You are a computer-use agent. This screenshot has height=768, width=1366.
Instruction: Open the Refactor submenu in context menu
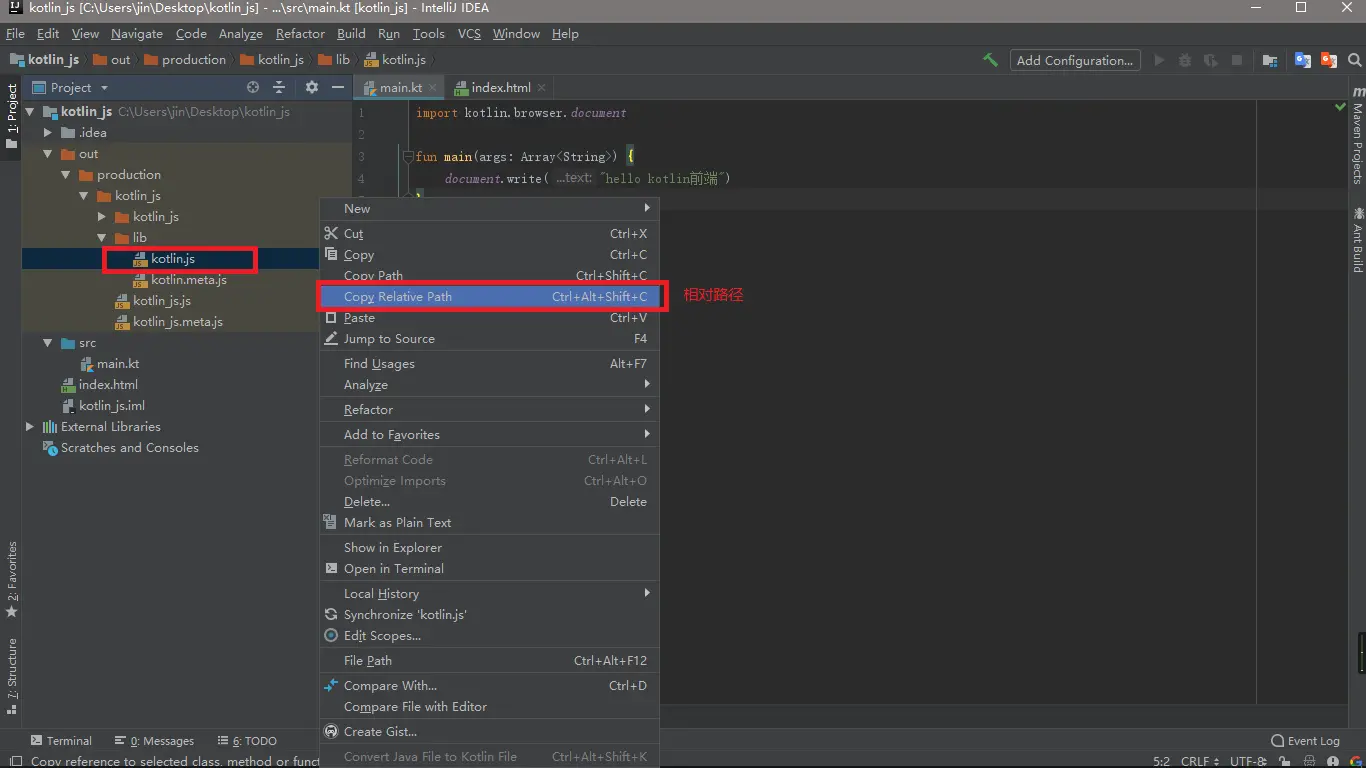pos(489,409)
